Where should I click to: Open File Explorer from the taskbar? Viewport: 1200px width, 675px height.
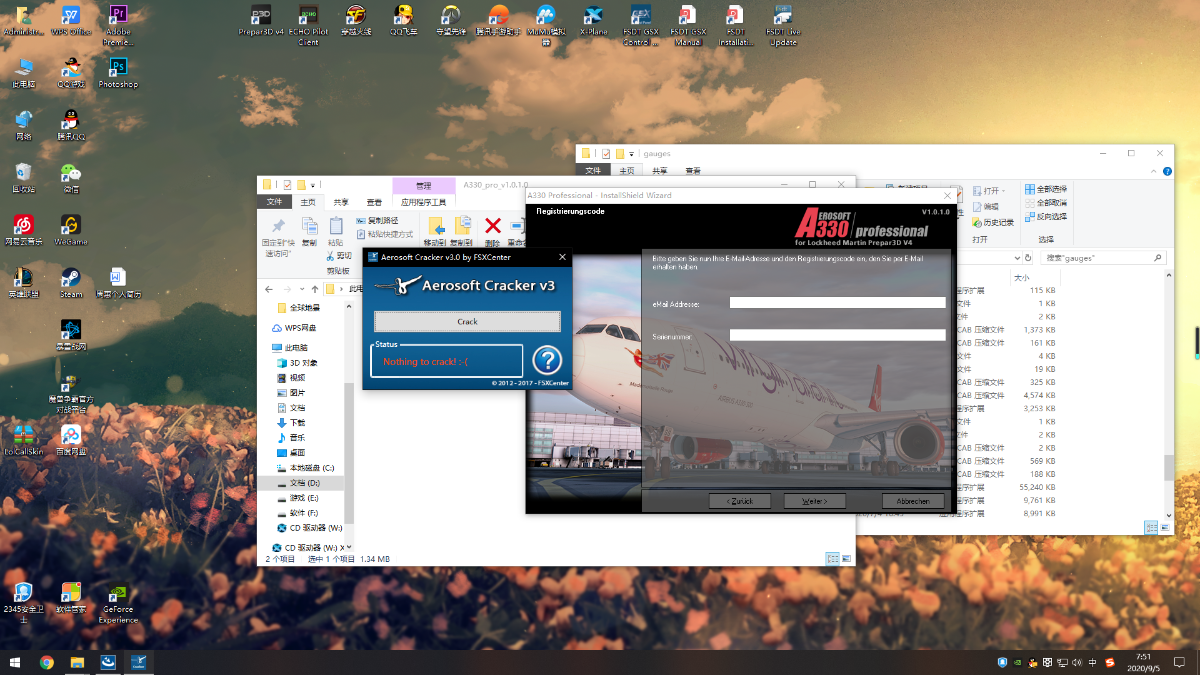click(x=77, y=662)
